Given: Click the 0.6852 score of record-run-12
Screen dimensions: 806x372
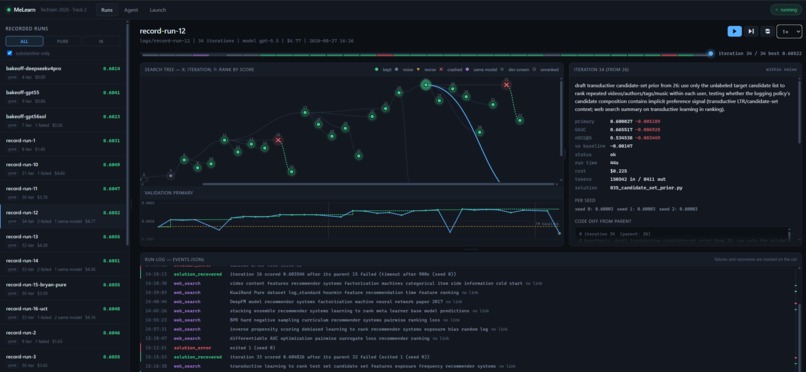Looking at the screenshot, I should click(x=111, y=213).
